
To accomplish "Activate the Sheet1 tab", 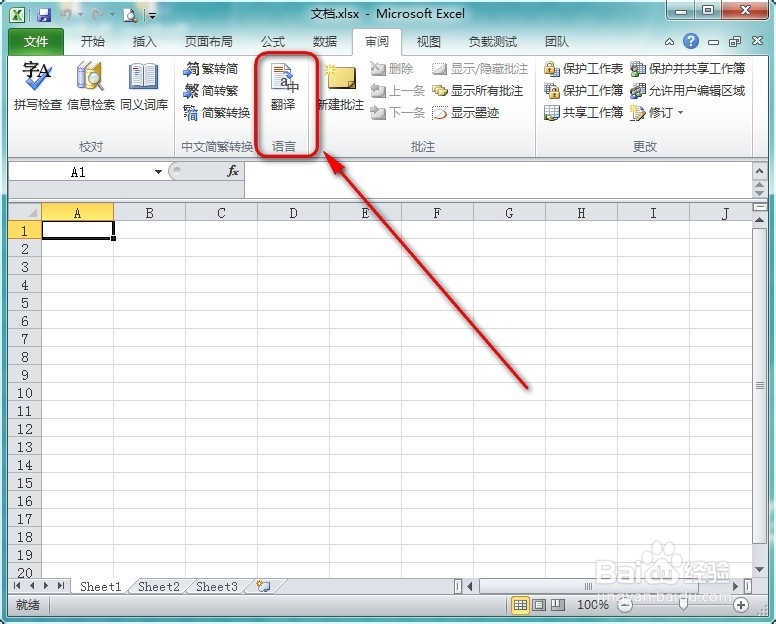I will [100, 587].
